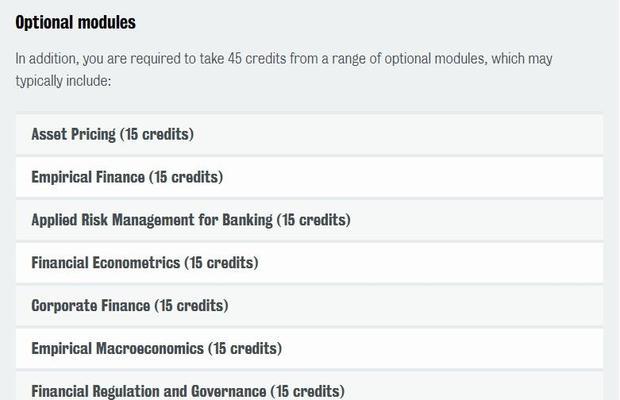Viewport: 620px width, 400px height.
Task: Click the word 'Governance' in the last module
Action: coord(229,391)
